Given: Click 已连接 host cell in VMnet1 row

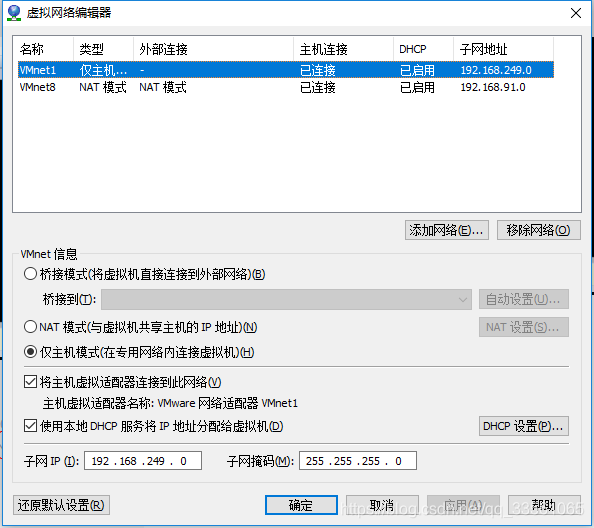Looking at the screenshot, I should [317, 70].
